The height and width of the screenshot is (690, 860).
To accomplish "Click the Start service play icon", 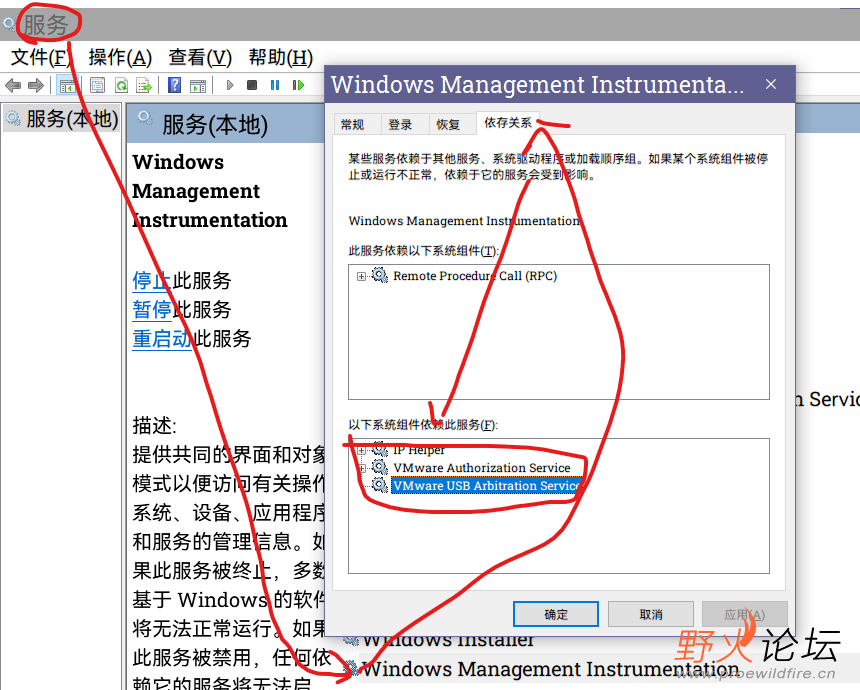I will pyautogui.click(x=230, y=85).
